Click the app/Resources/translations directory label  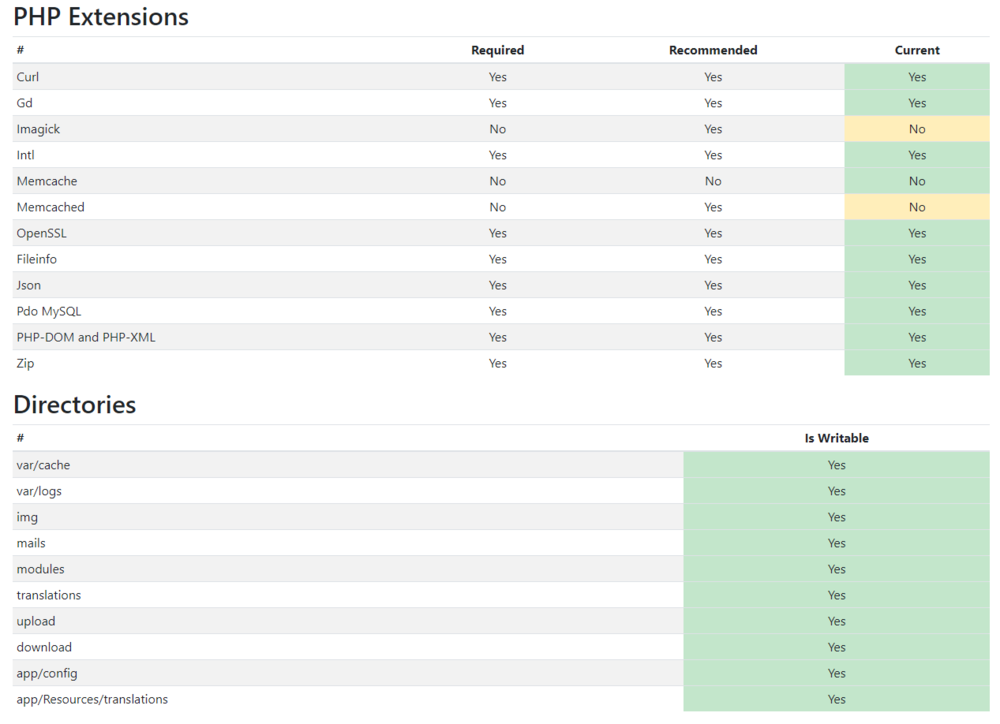92,699
